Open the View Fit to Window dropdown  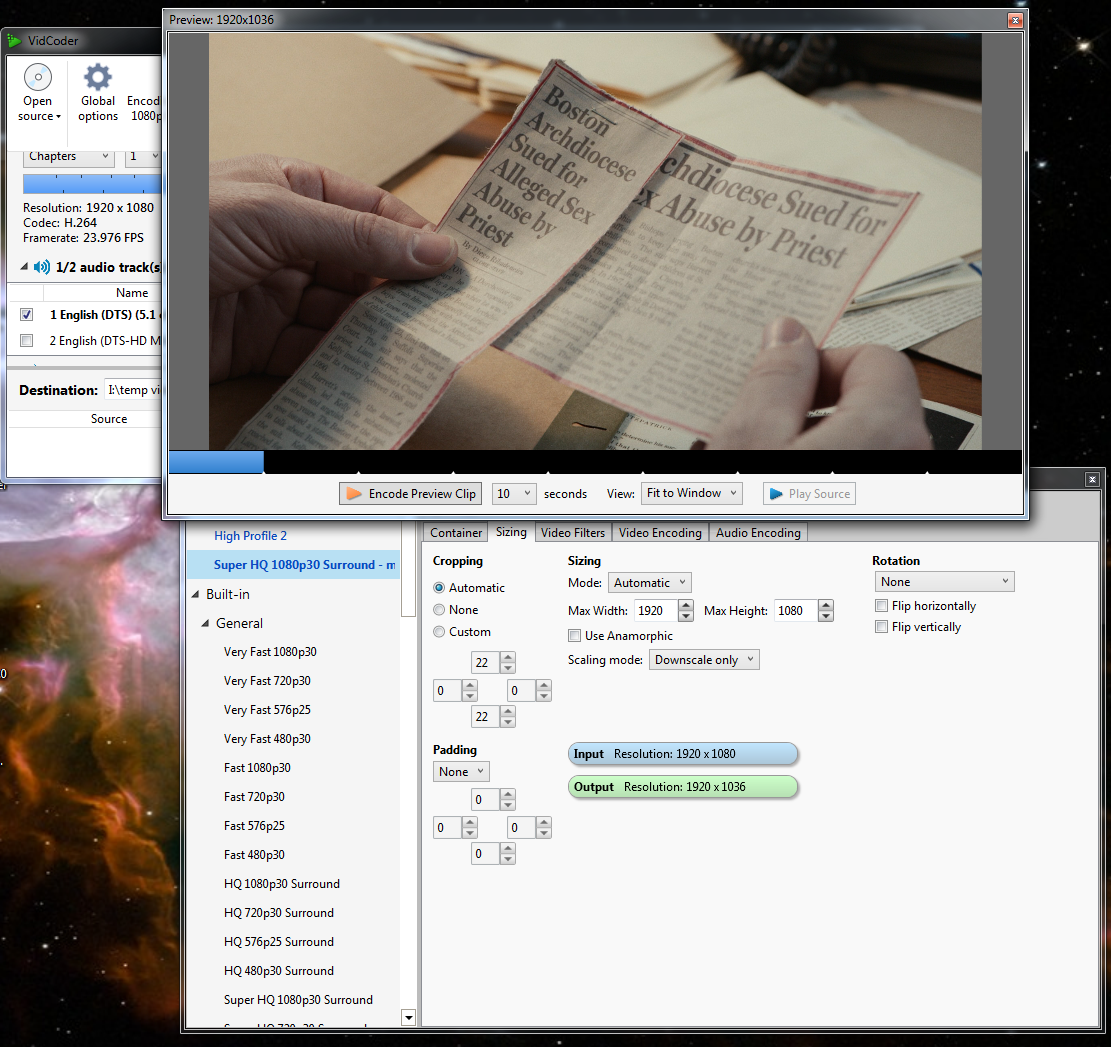tap(692, 493)
